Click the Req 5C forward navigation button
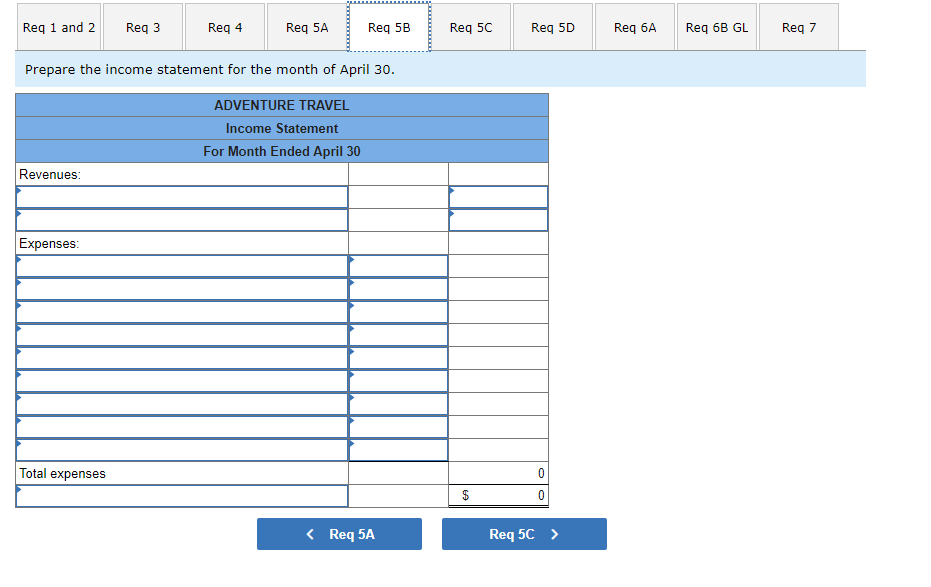Viewport: 931px width, 587px height. [x=524, y=533]
